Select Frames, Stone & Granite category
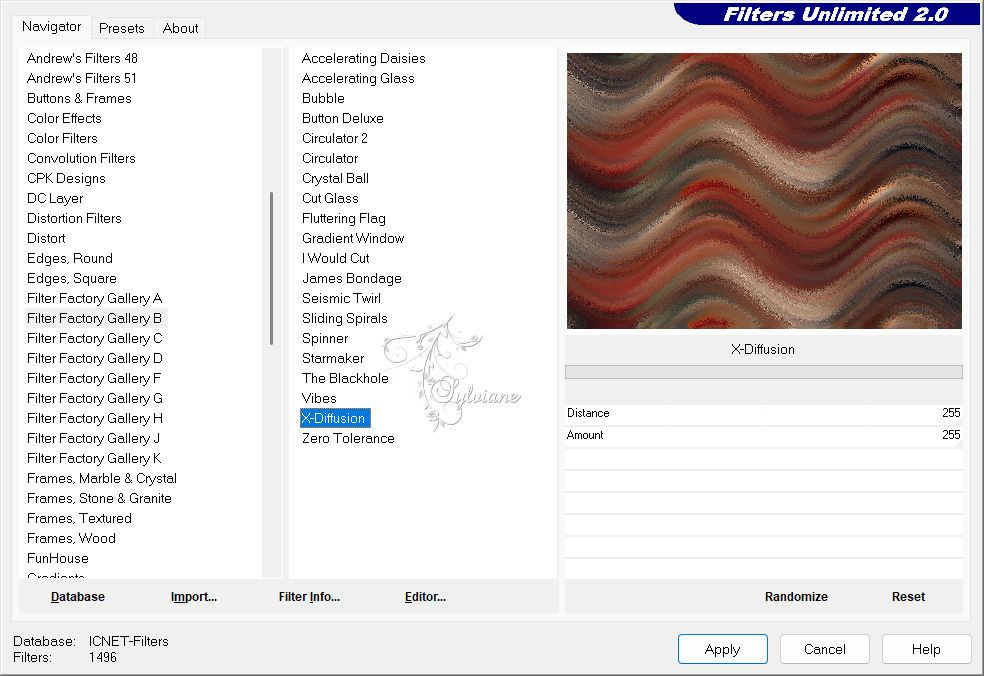 [x=99, y=499]
